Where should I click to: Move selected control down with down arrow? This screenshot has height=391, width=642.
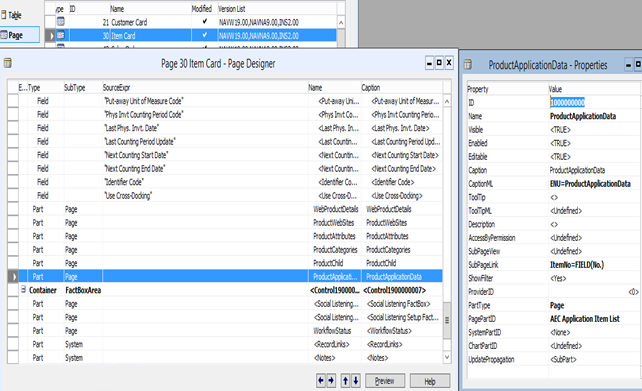click(x=355, y=381)
